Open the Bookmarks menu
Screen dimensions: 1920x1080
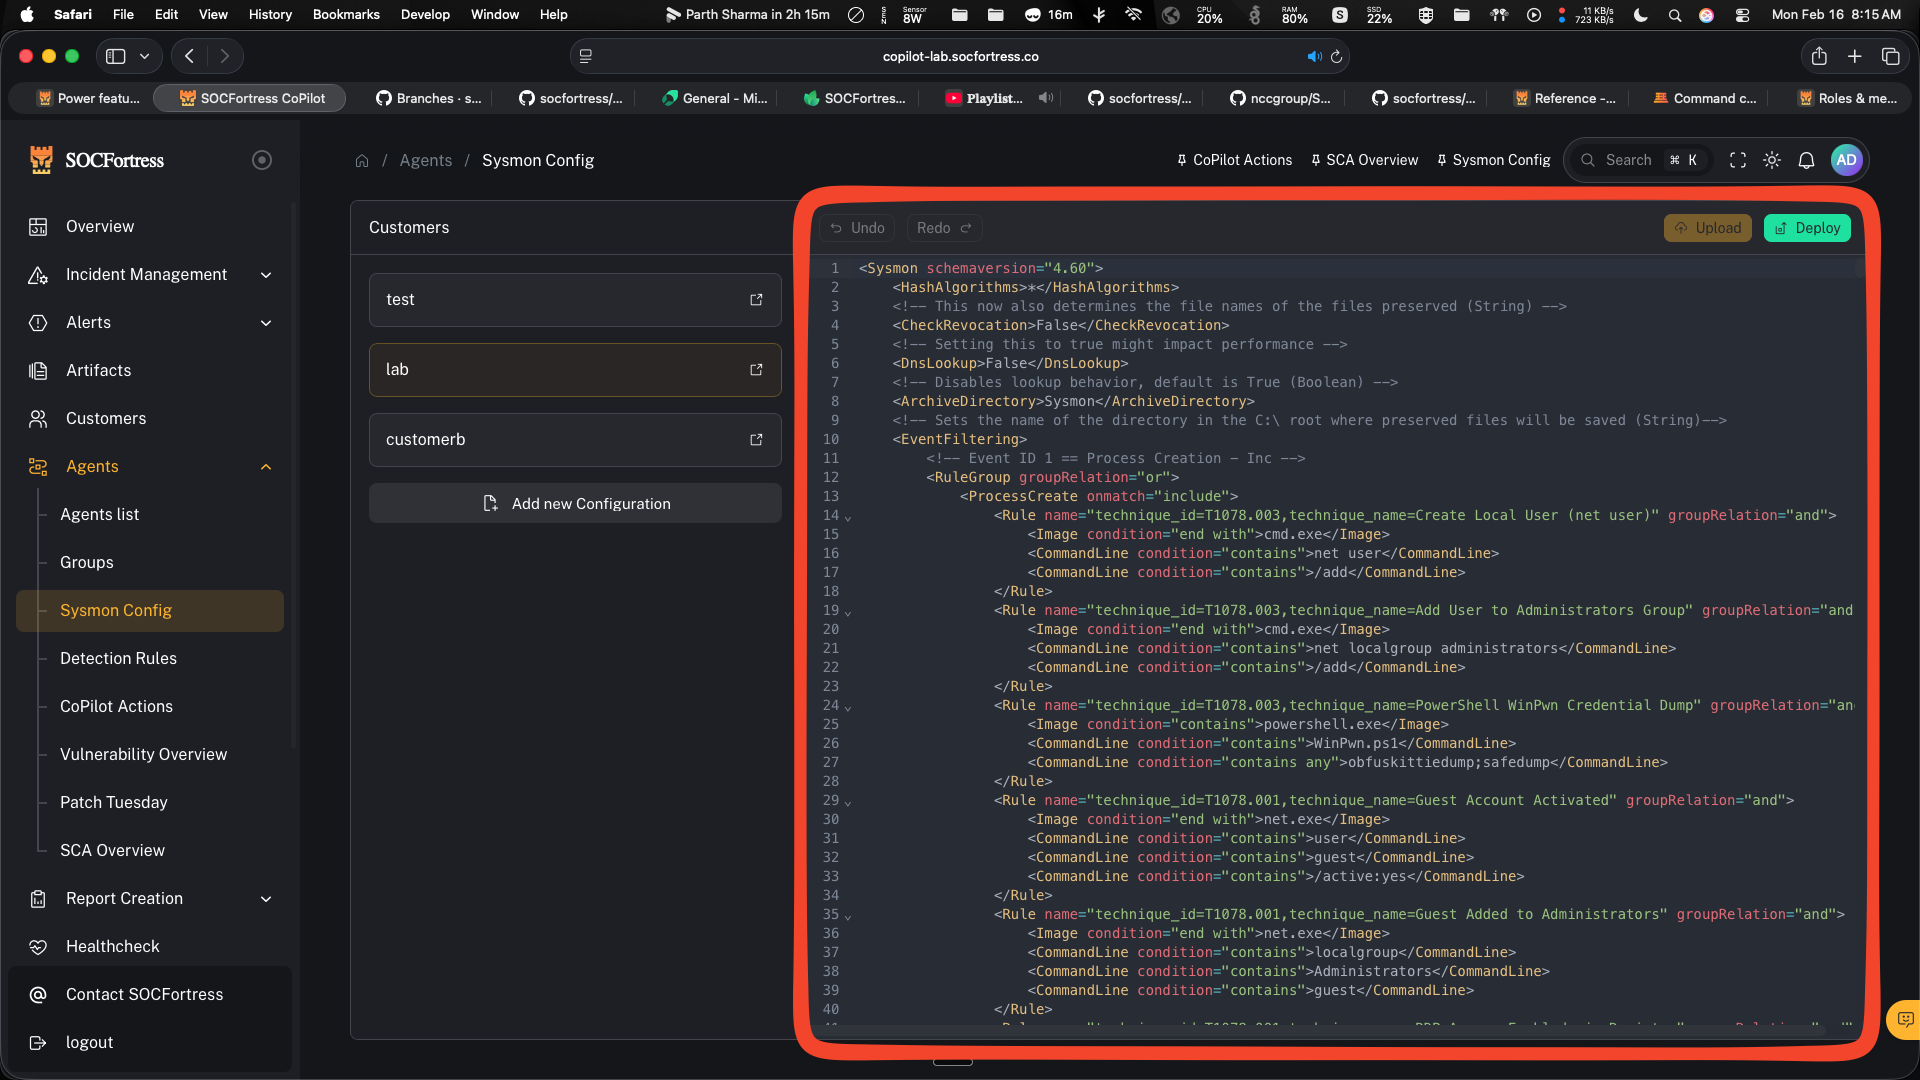point(346,15)
